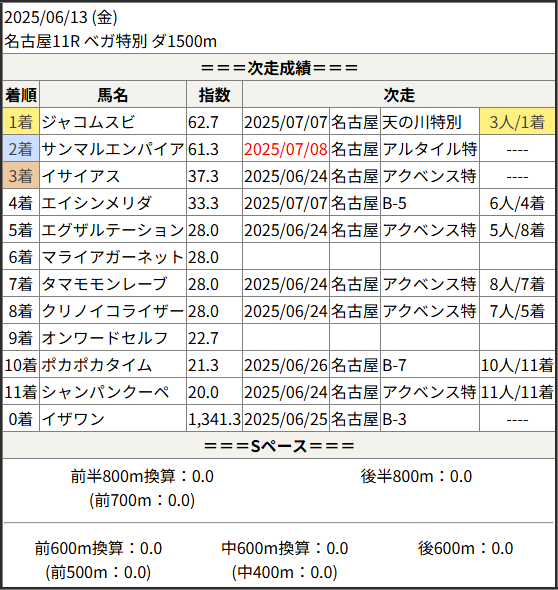Open horse name ジャコムスビ
The image size is (558, 590).
click(x=88, y=122)
